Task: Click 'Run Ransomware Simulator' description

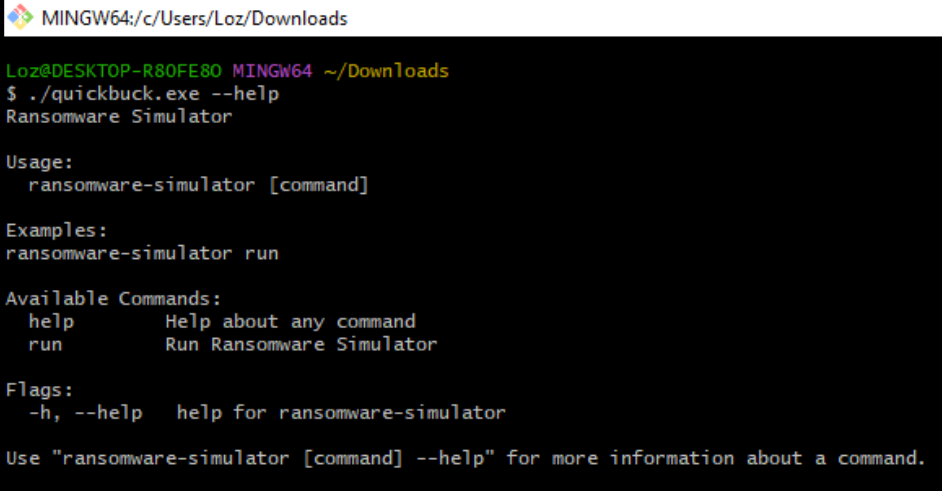Action: tap(301, 344)
